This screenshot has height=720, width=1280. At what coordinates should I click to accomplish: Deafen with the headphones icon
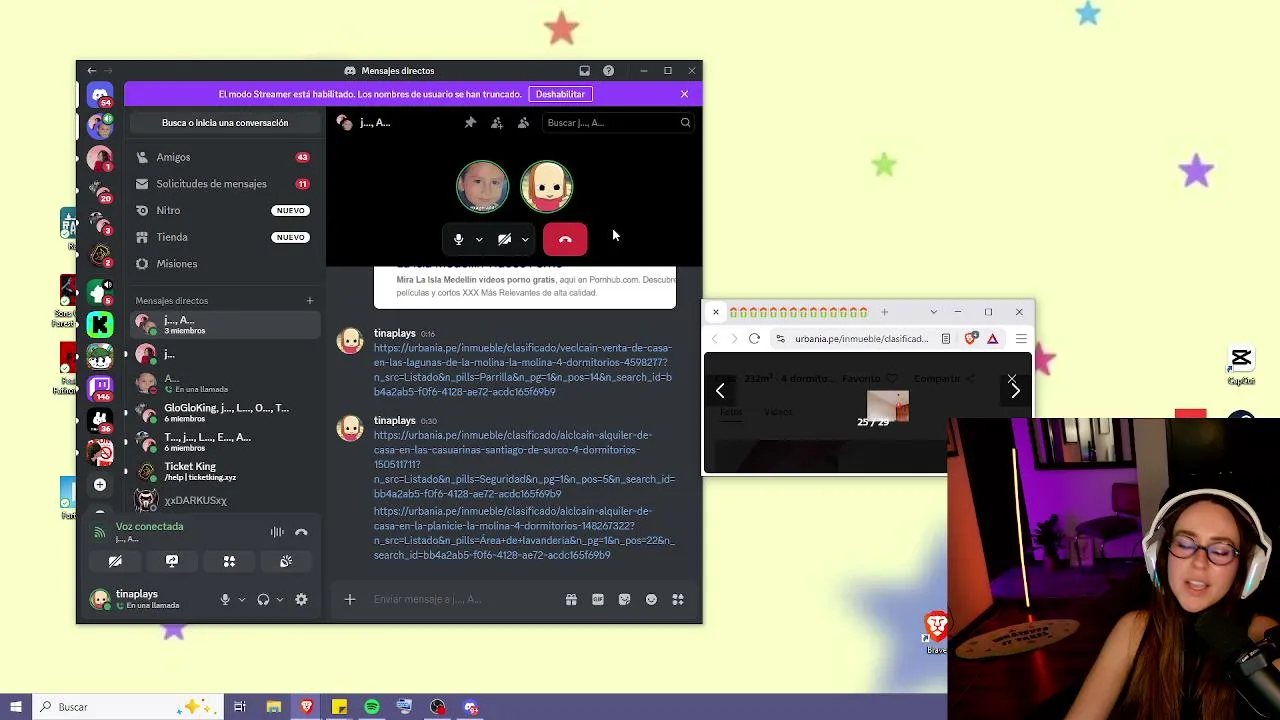[263, 600]
